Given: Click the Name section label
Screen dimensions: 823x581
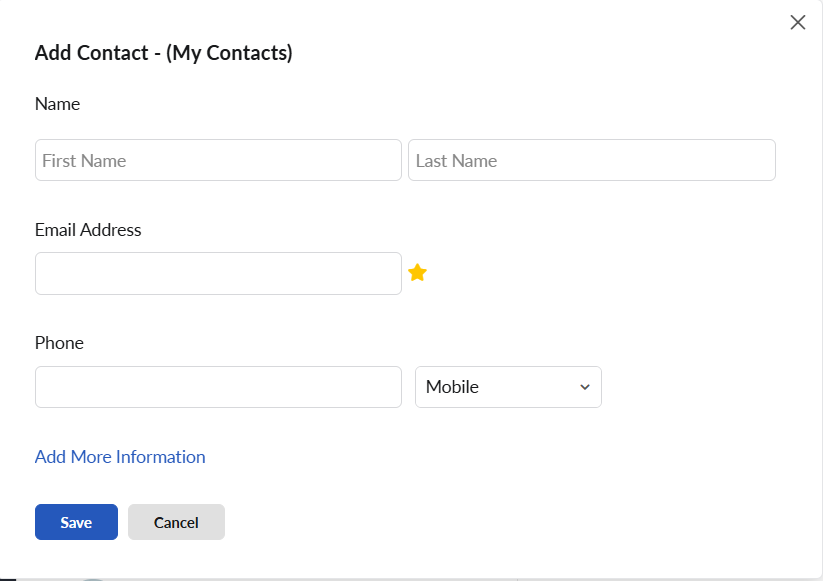Looking at the screenshot, I should [x=57, y=104].
